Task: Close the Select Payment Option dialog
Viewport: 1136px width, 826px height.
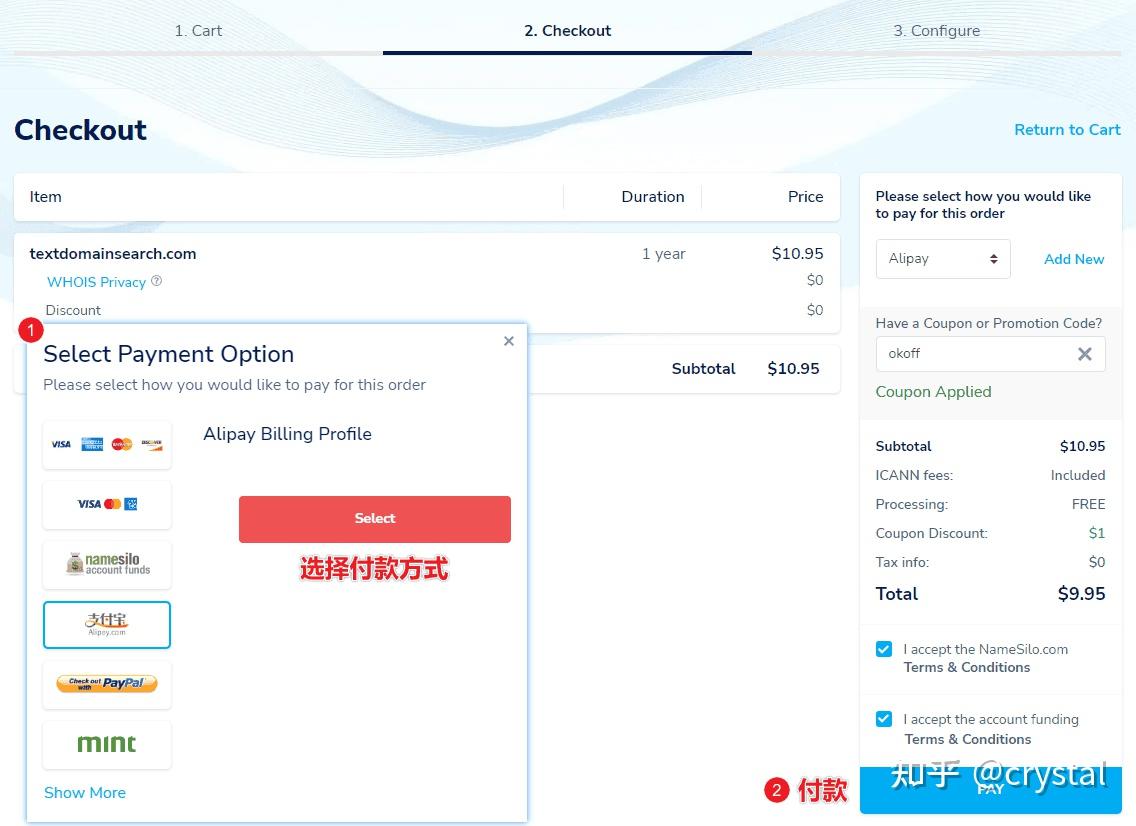Action: point(509,341)
